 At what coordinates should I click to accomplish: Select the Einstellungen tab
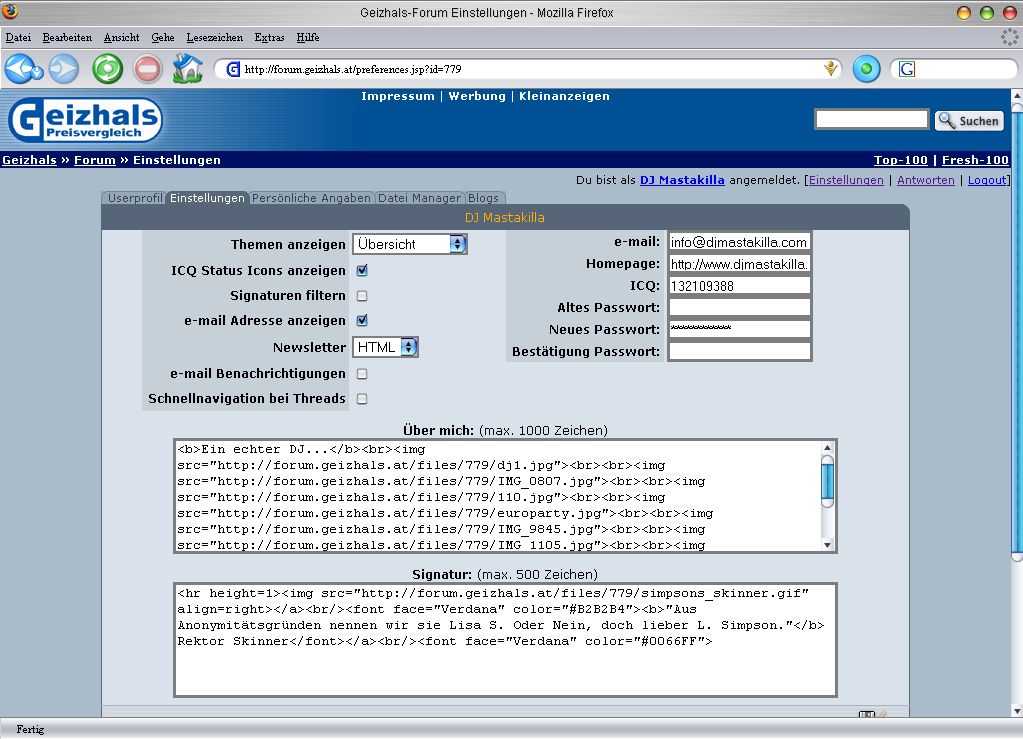(207, 198)
